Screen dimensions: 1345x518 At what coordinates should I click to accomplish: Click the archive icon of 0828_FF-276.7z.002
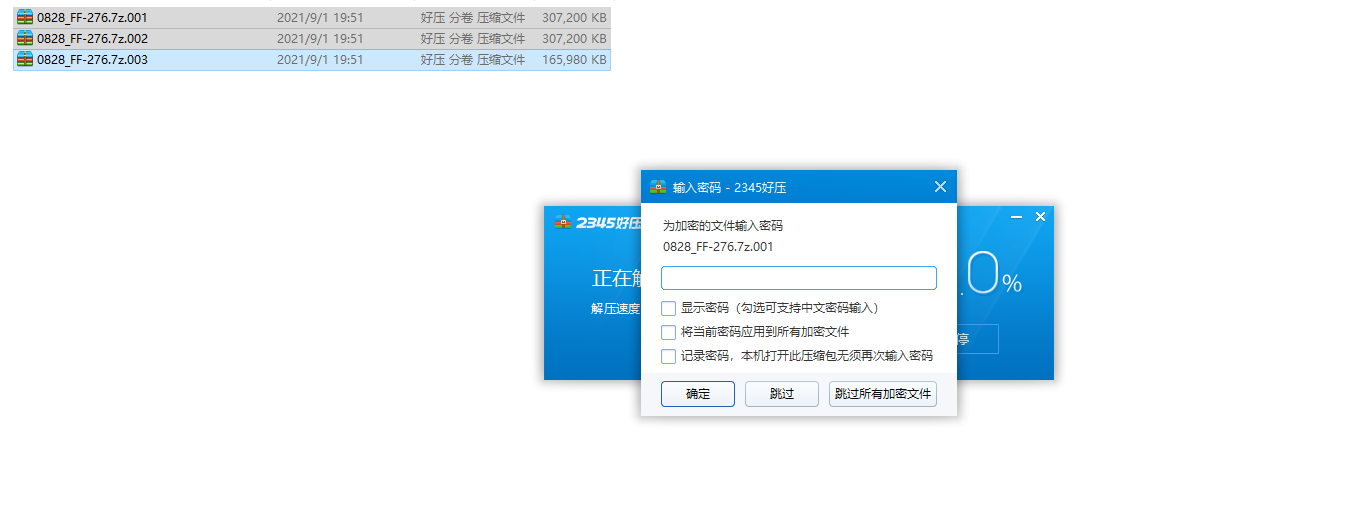click(x=25, y=38)
